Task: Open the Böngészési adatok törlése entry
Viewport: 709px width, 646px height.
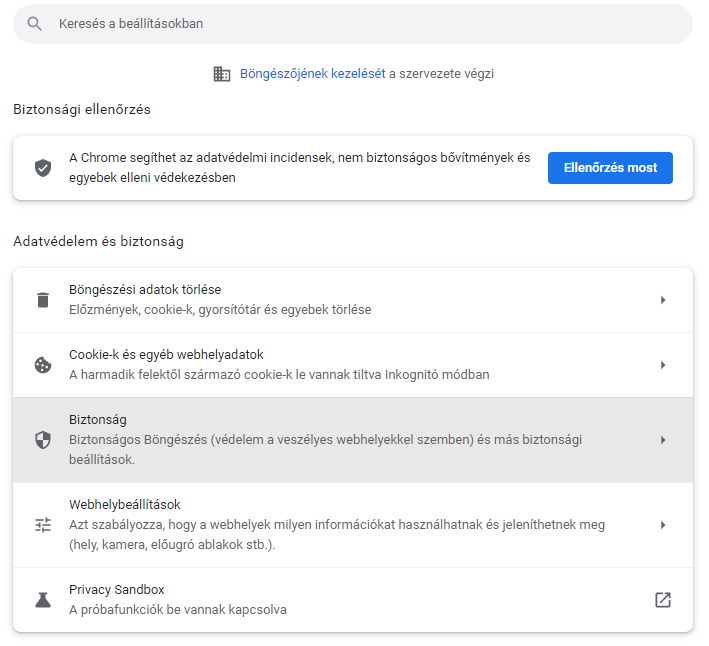Action: pyautogui.click(x=353, y=300)
